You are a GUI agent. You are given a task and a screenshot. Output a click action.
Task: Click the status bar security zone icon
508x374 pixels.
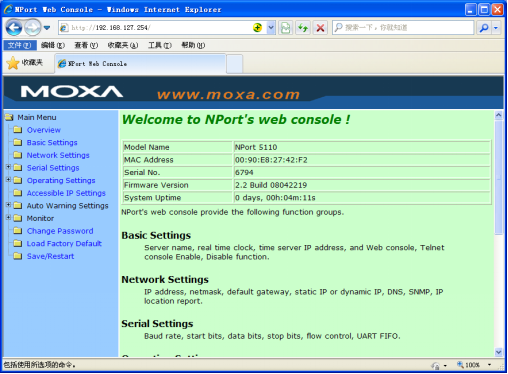click(435, 366)
